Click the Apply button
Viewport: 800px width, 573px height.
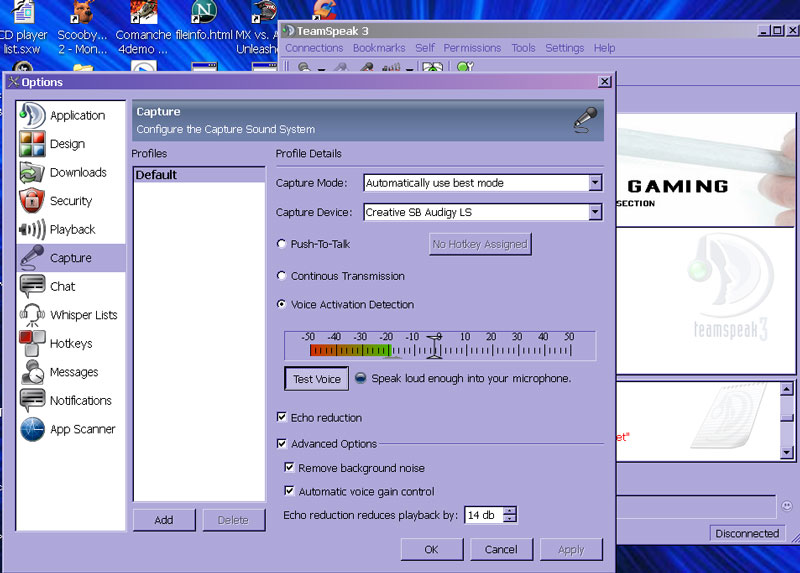coord(571,550)
